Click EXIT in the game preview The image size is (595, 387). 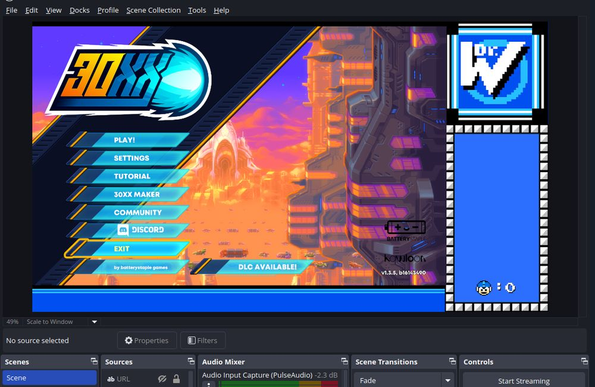tap(127, 249)
